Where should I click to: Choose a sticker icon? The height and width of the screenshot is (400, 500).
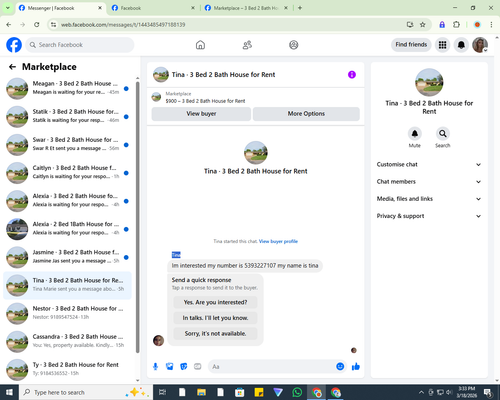click(184, 367)
